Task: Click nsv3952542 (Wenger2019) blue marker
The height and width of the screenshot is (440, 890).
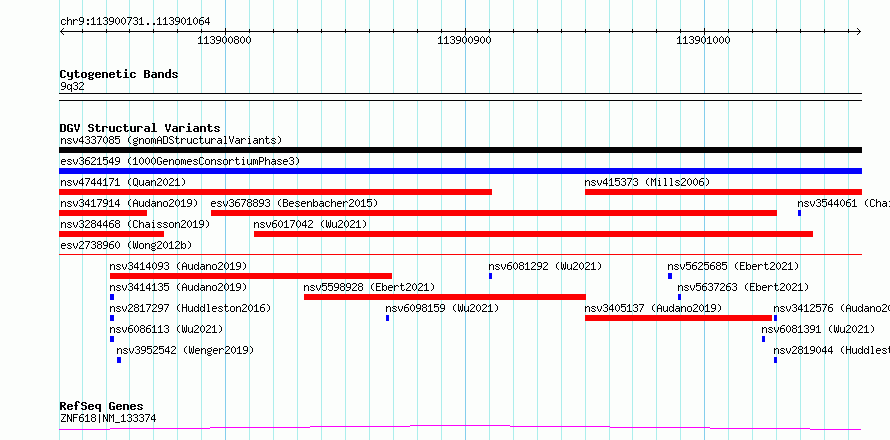Action: pyautogui.click(x=119, y=360)
